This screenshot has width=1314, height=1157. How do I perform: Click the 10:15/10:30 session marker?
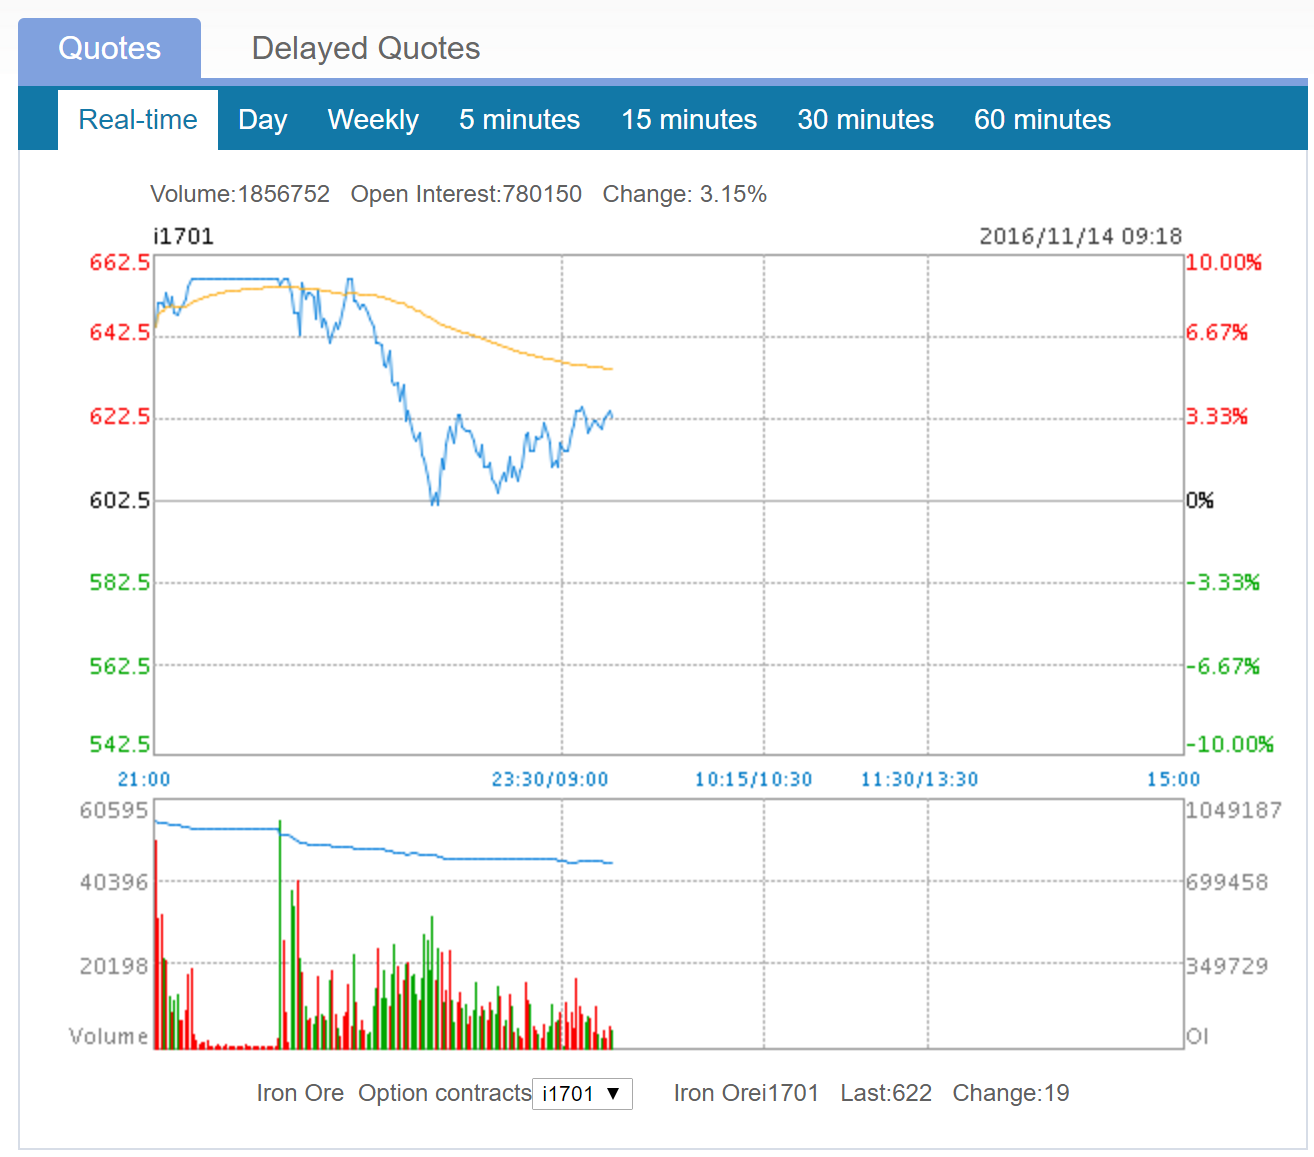tap(753, 779)
